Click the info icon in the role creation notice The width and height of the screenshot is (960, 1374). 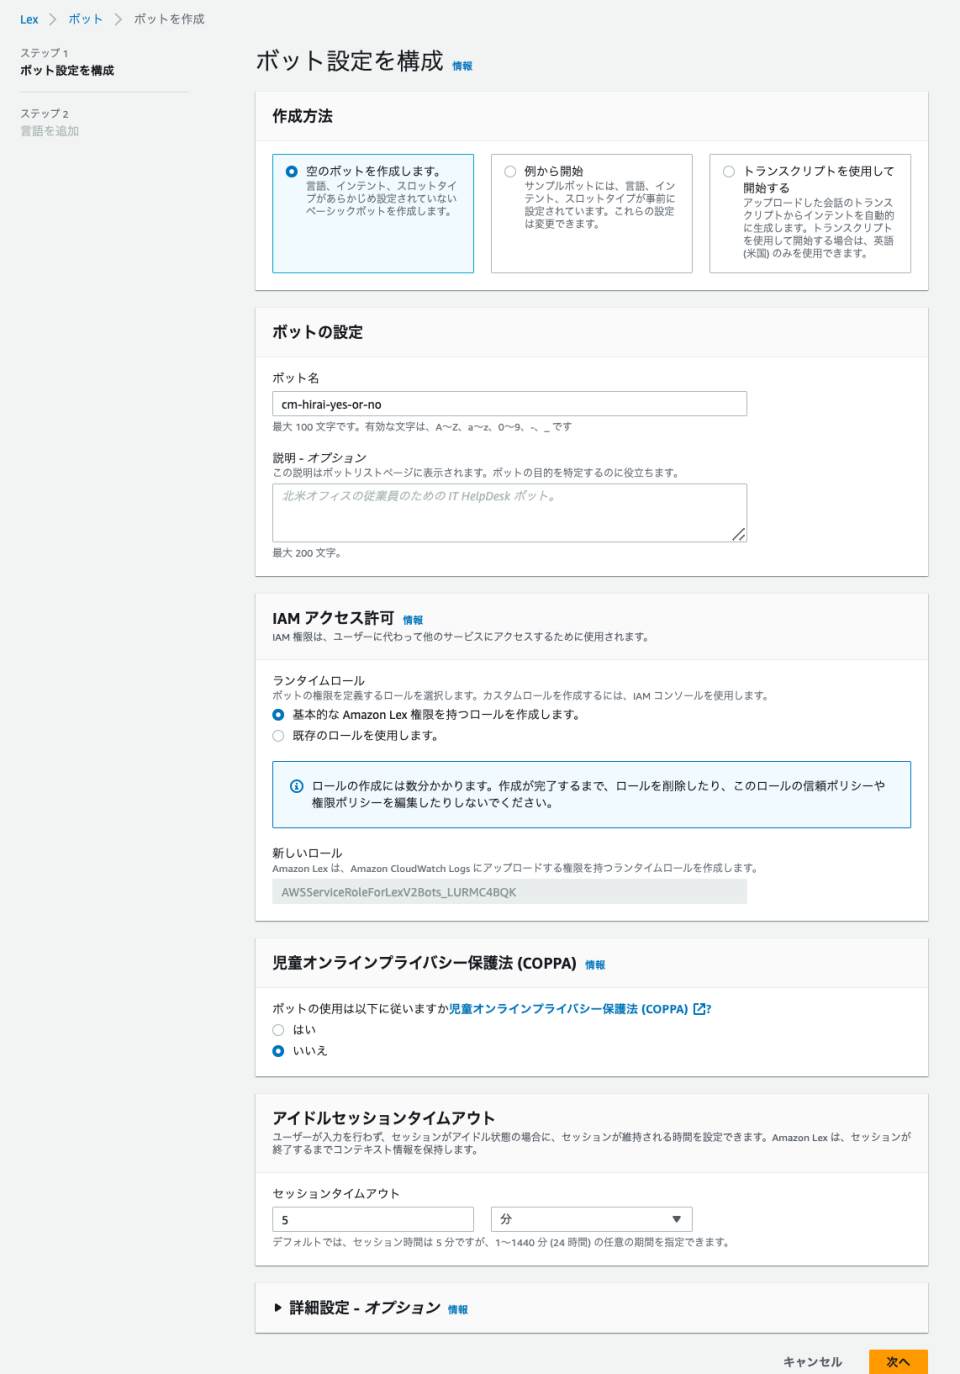coord(294,786)
